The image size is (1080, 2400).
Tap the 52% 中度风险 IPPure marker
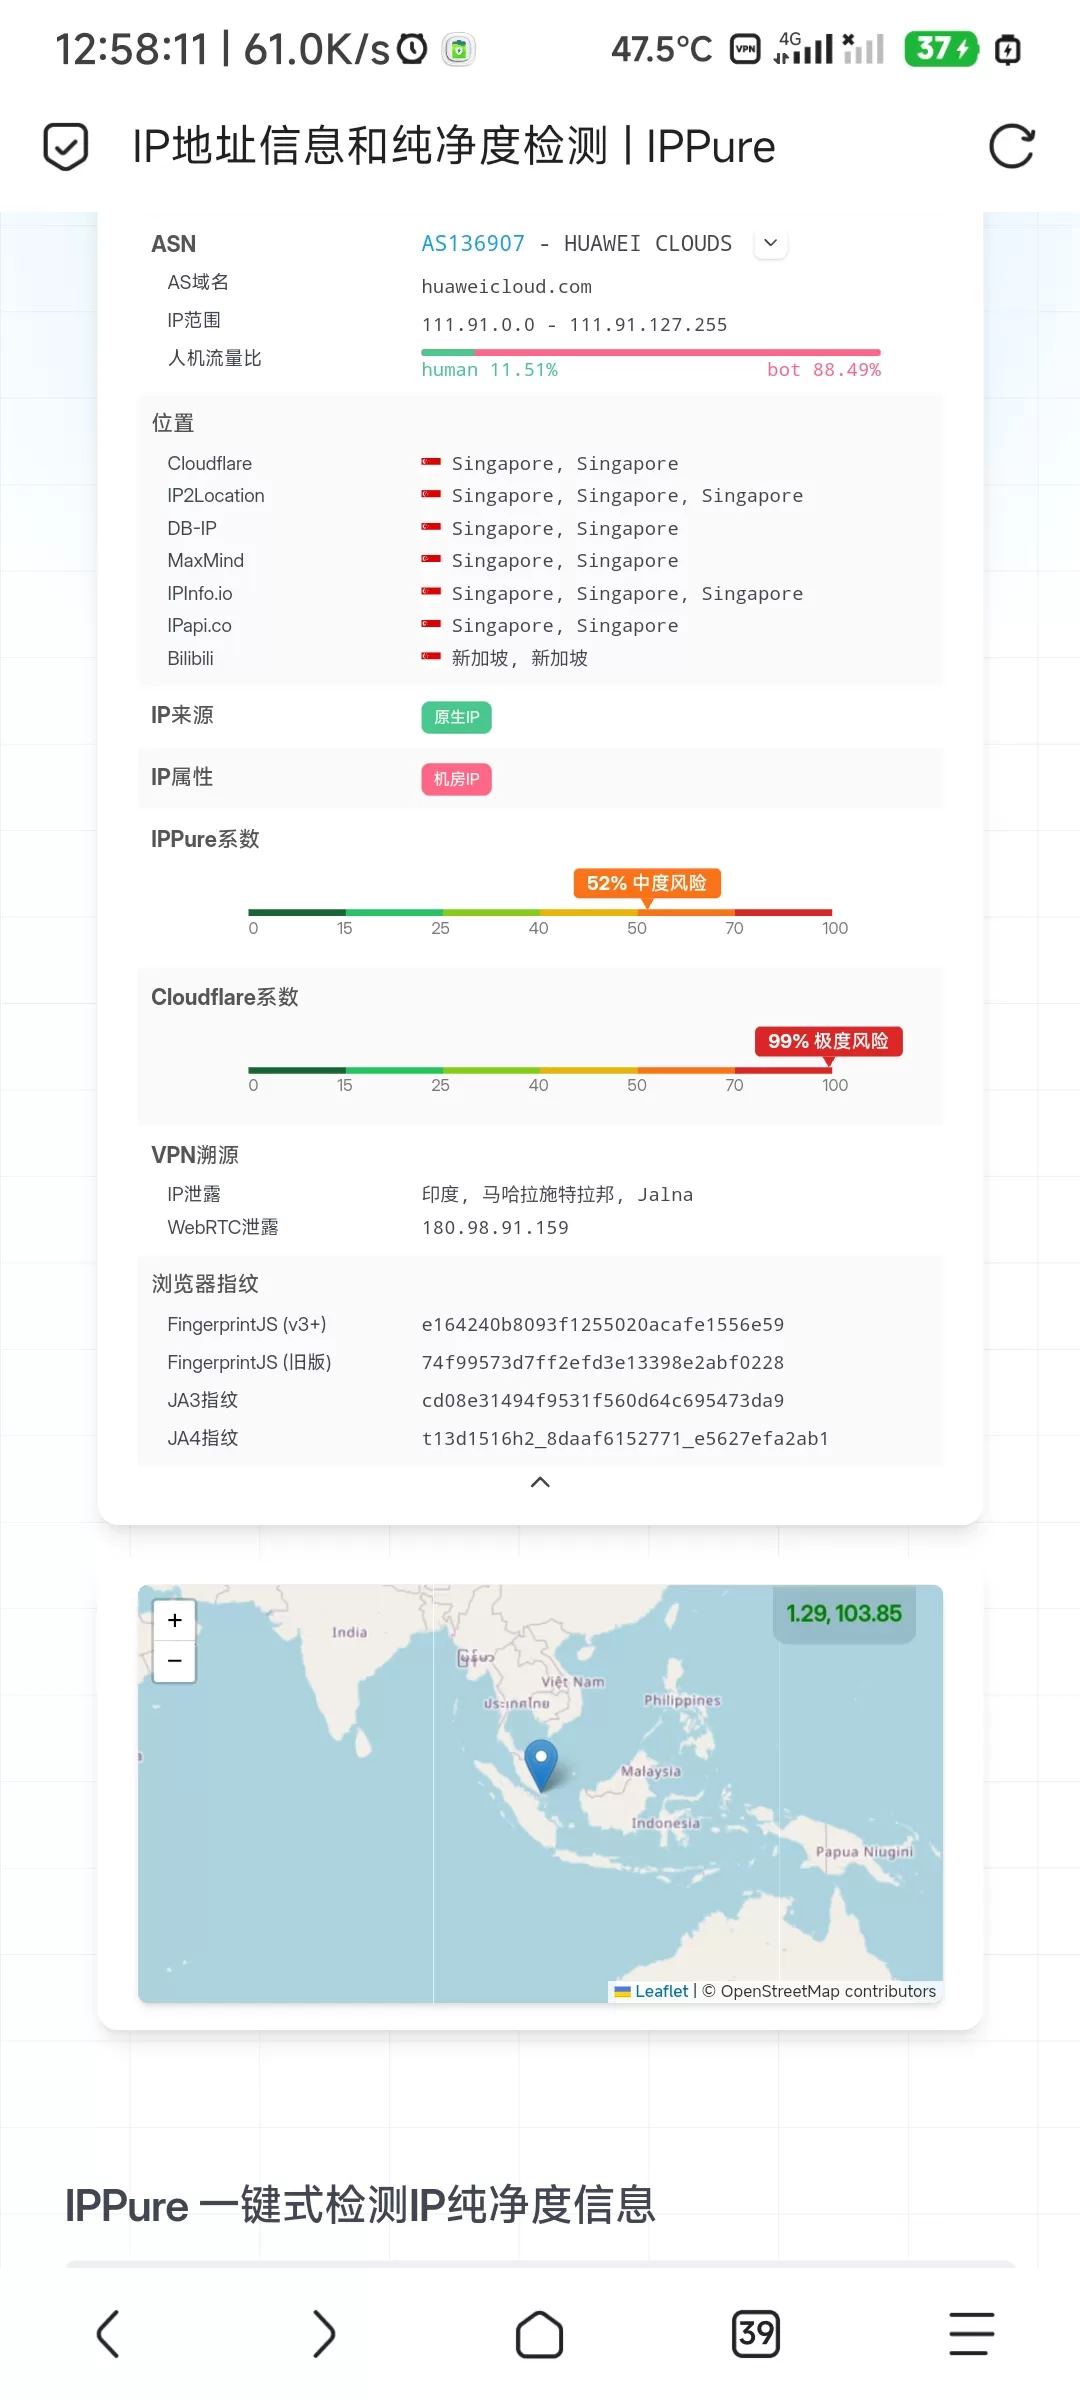click(646, 883)
